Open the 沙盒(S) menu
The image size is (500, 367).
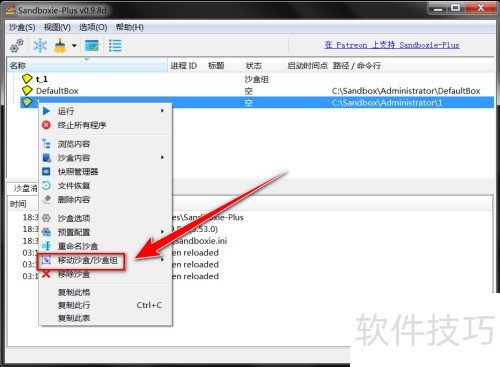[x=22, y=27]
